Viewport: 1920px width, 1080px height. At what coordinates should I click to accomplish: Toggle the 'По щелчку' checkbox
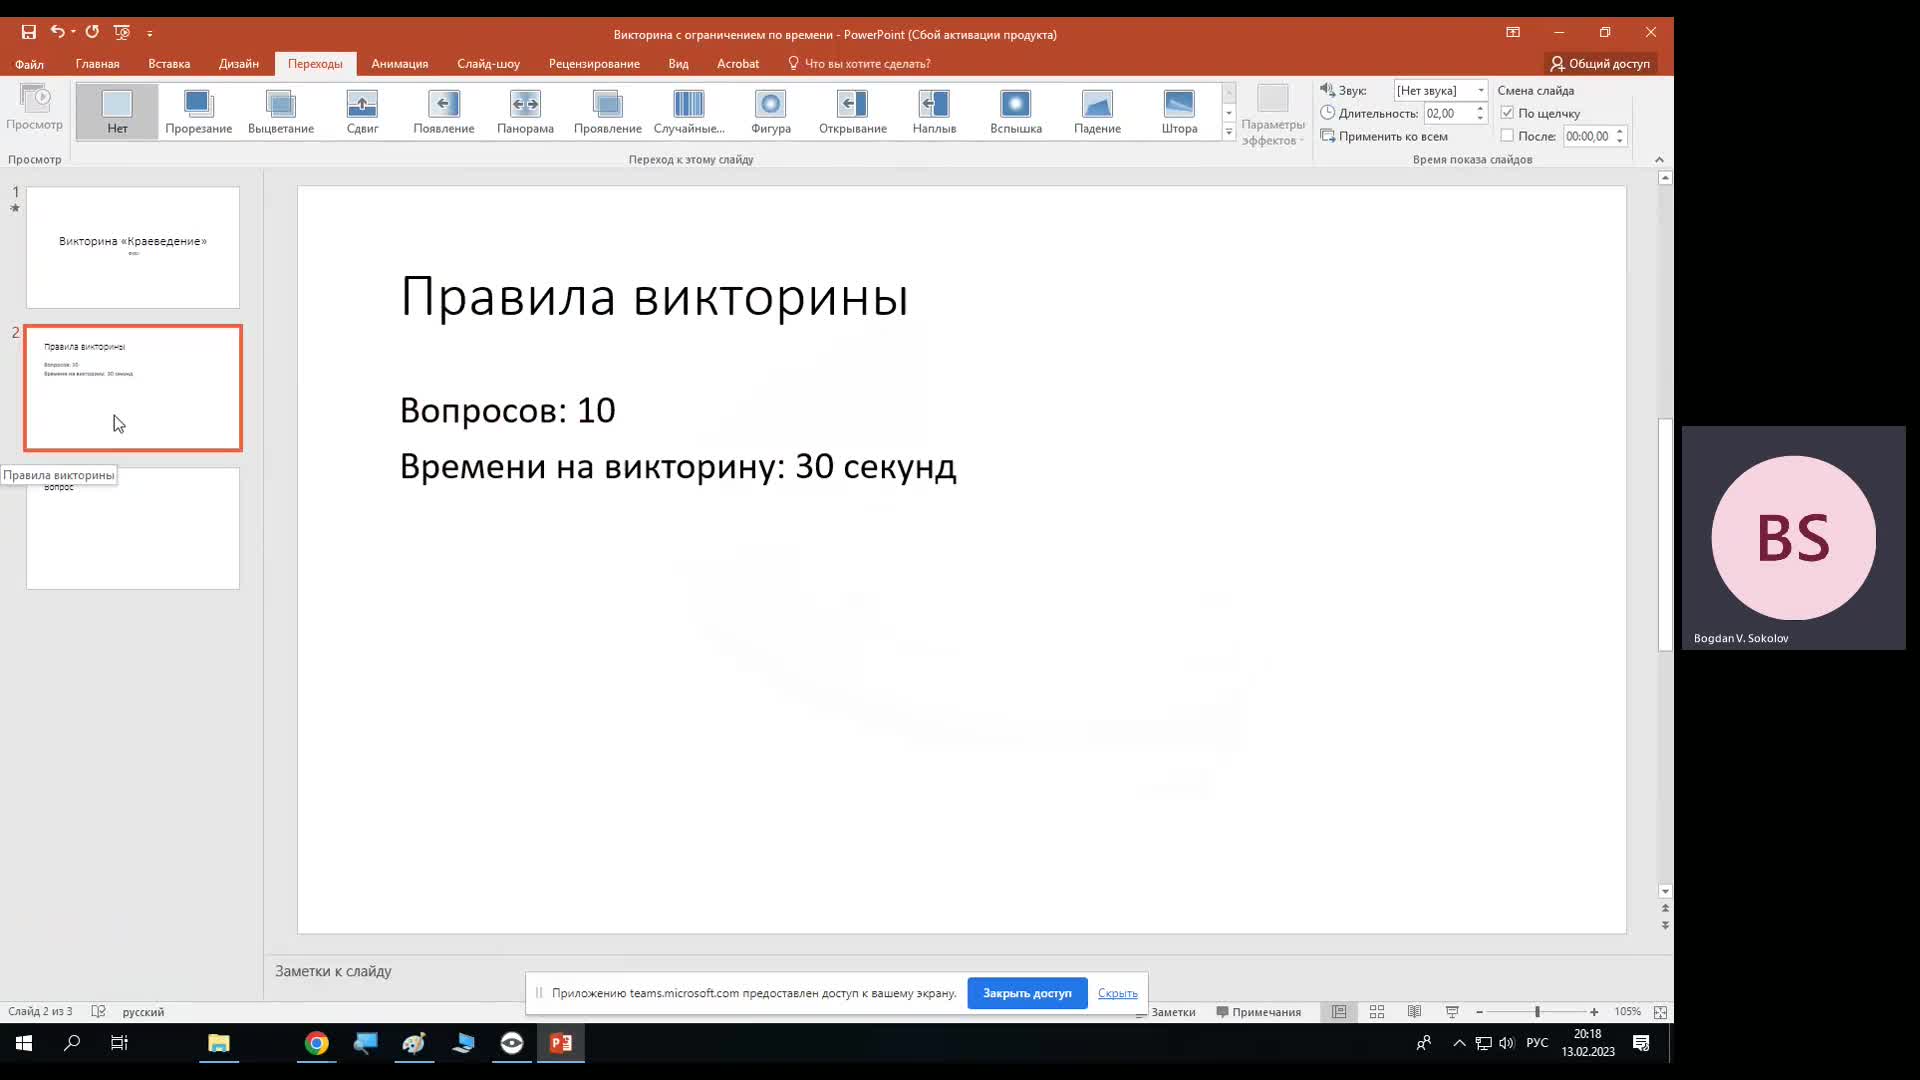tap(1507, 113)
